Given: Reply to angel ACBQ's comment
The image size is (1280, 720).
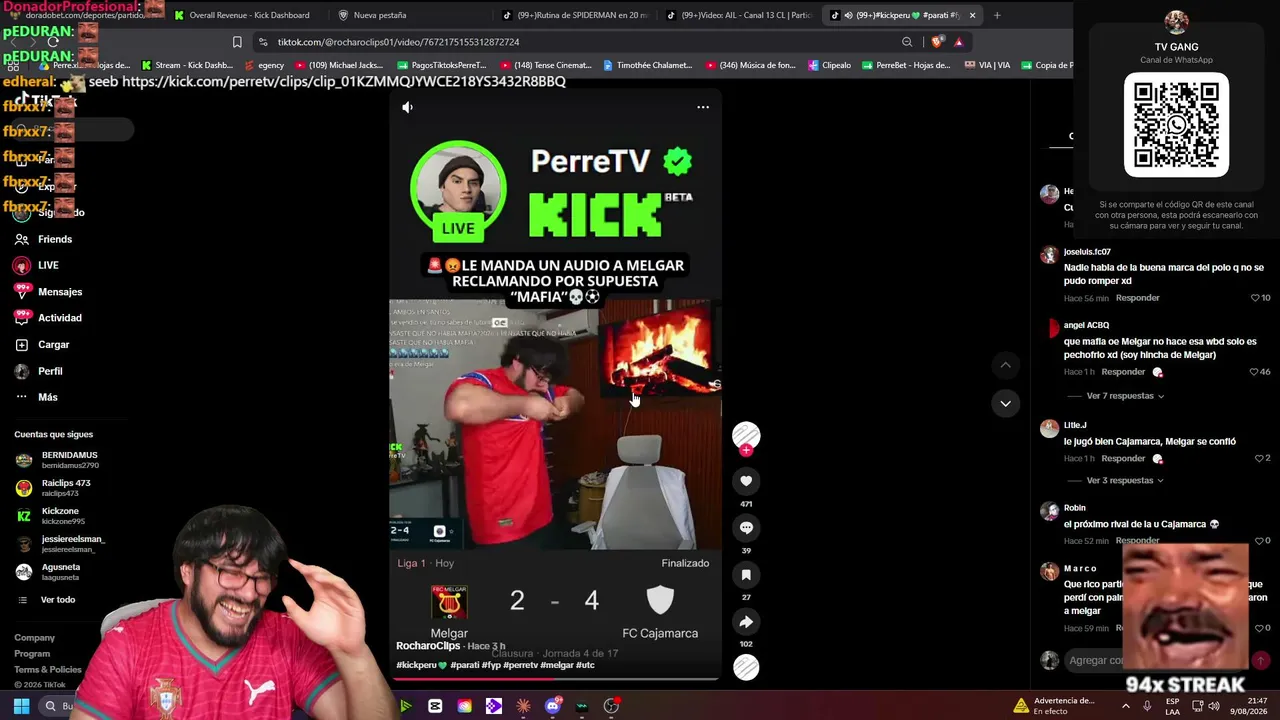Looking at the screenshot, I should click(x=1123, y=372).
